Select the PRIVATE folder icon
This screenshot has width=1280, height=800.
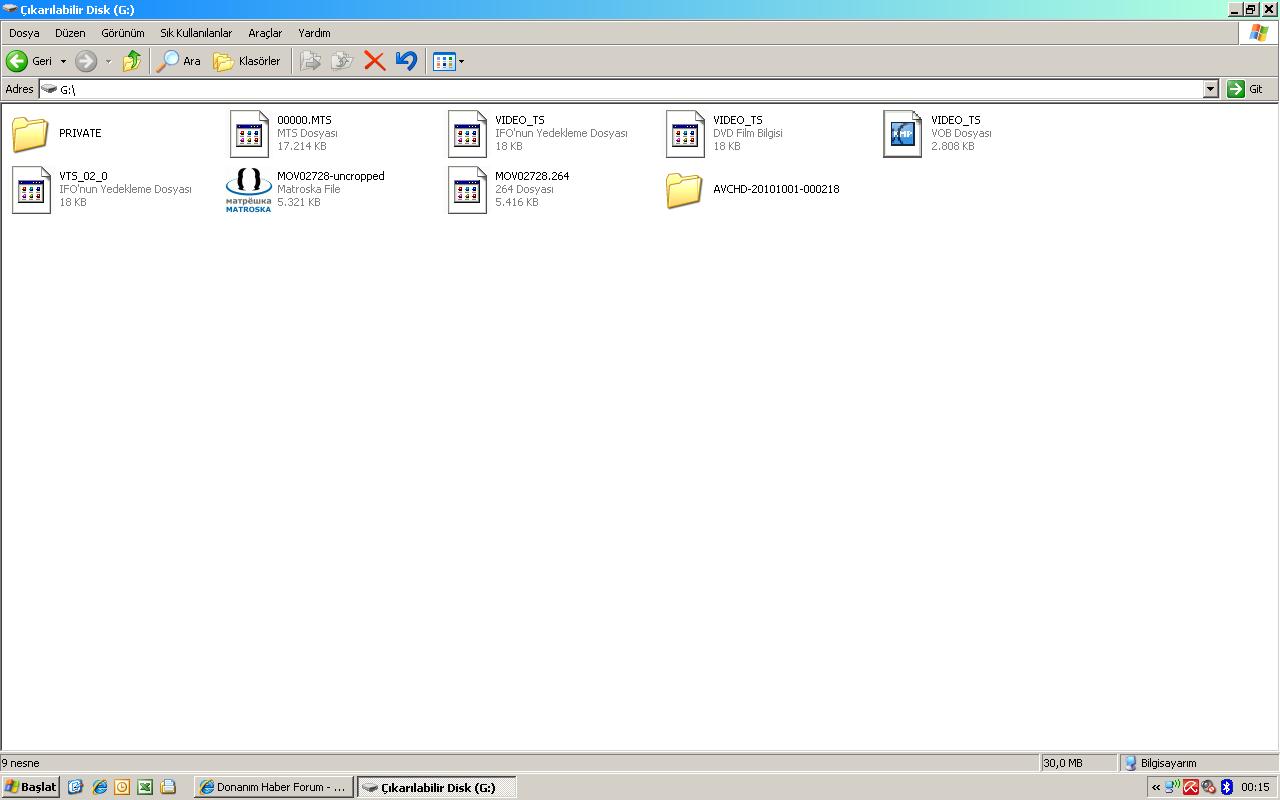coord(30,133)
